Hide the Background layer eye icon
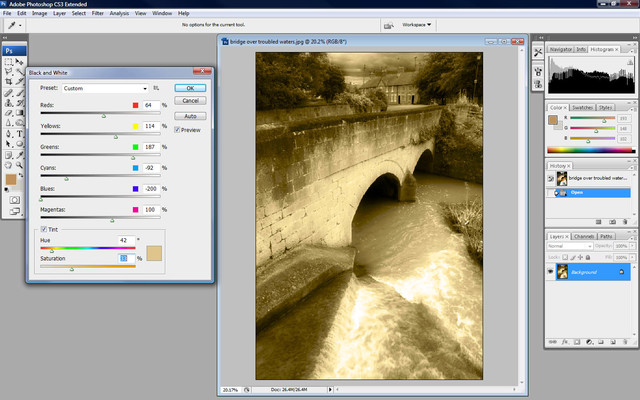This screenshot has width=640, height=400. tap(551, 272)
